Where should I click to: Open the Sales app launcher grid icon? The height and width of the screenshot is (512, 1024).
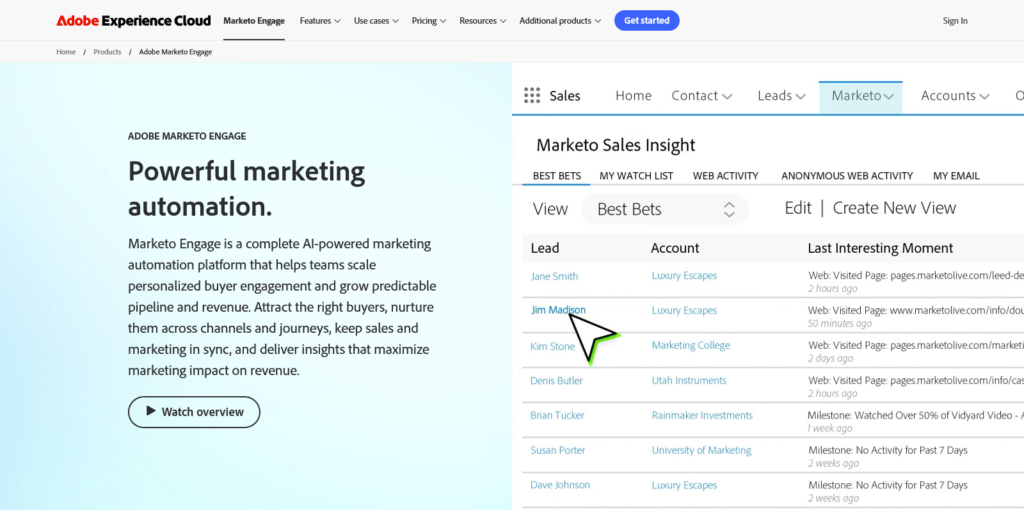pos(532,95)
